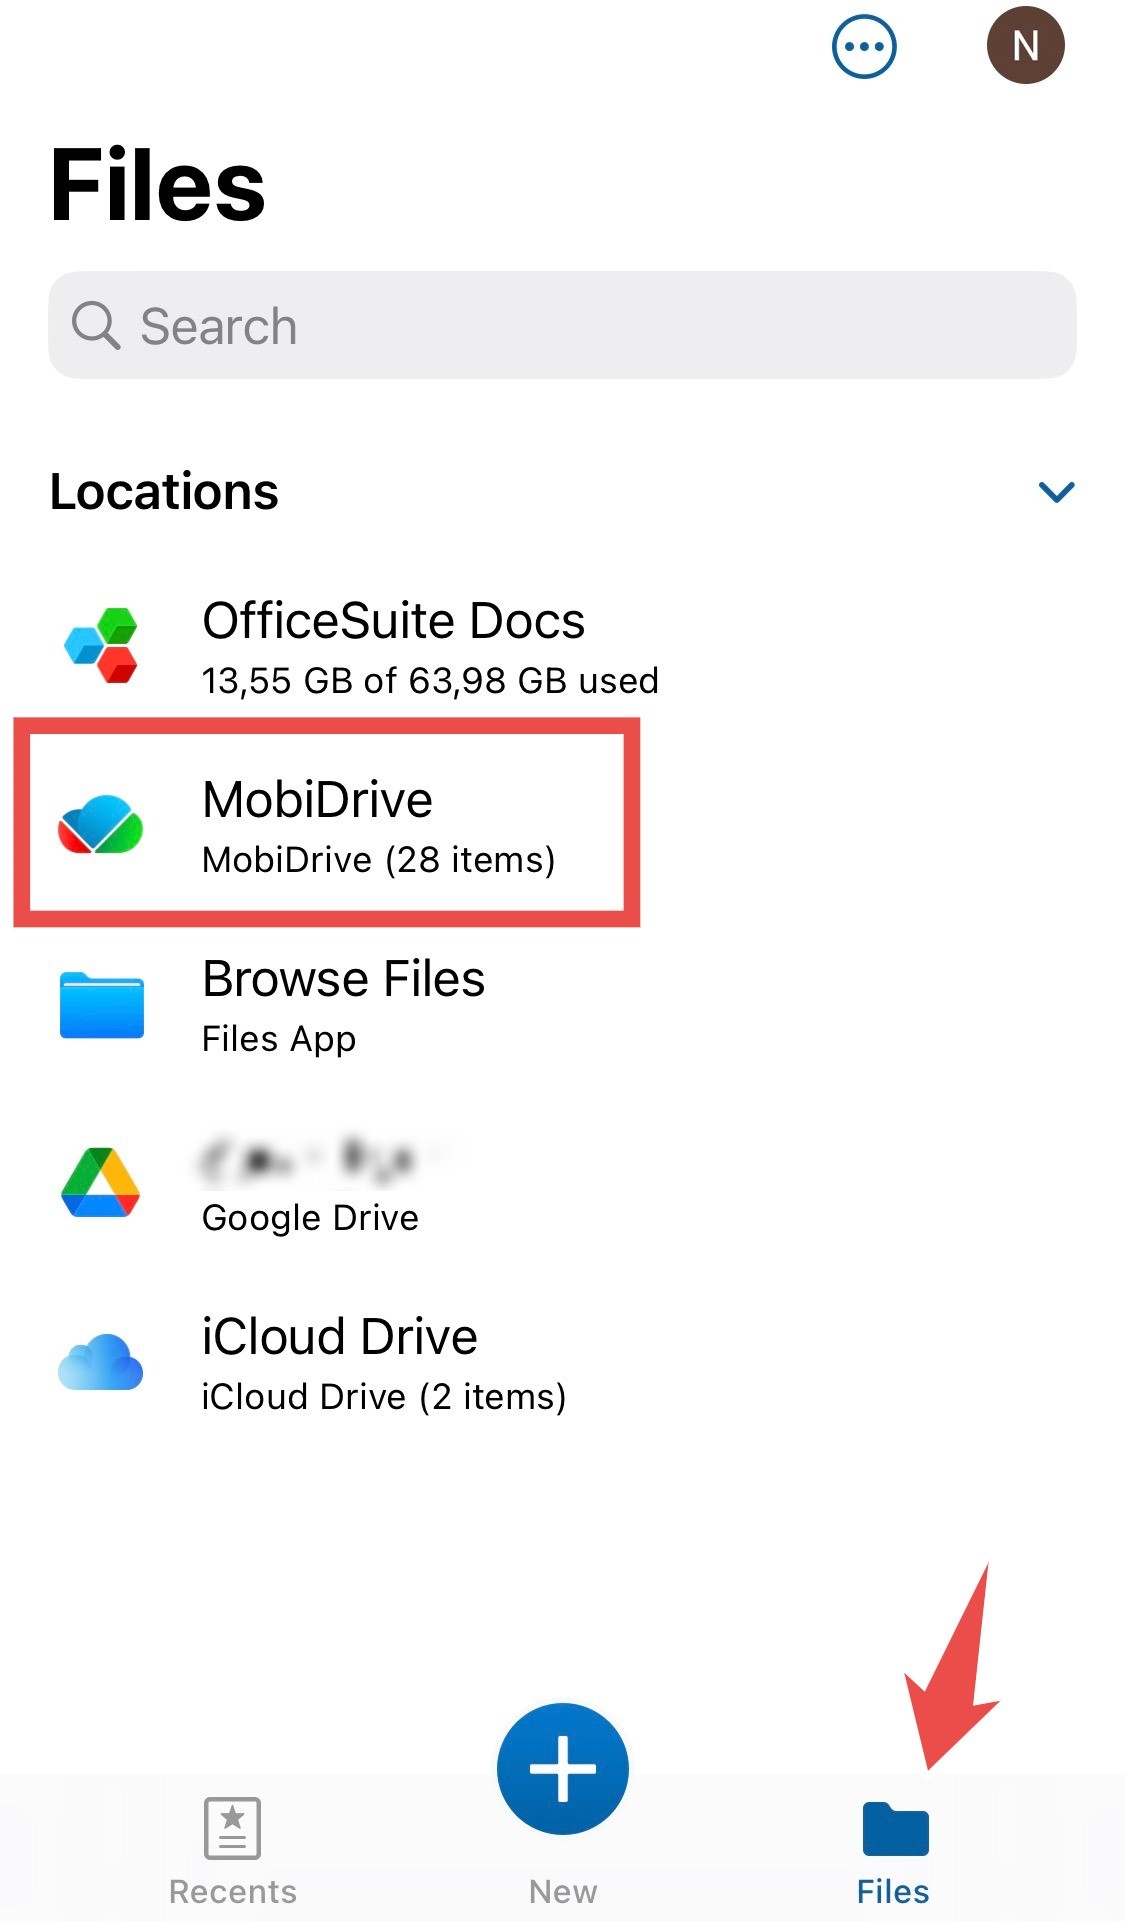1125x1921 pixels.
Task: Click inside the Search field
Action: click(x=562, y=325)
